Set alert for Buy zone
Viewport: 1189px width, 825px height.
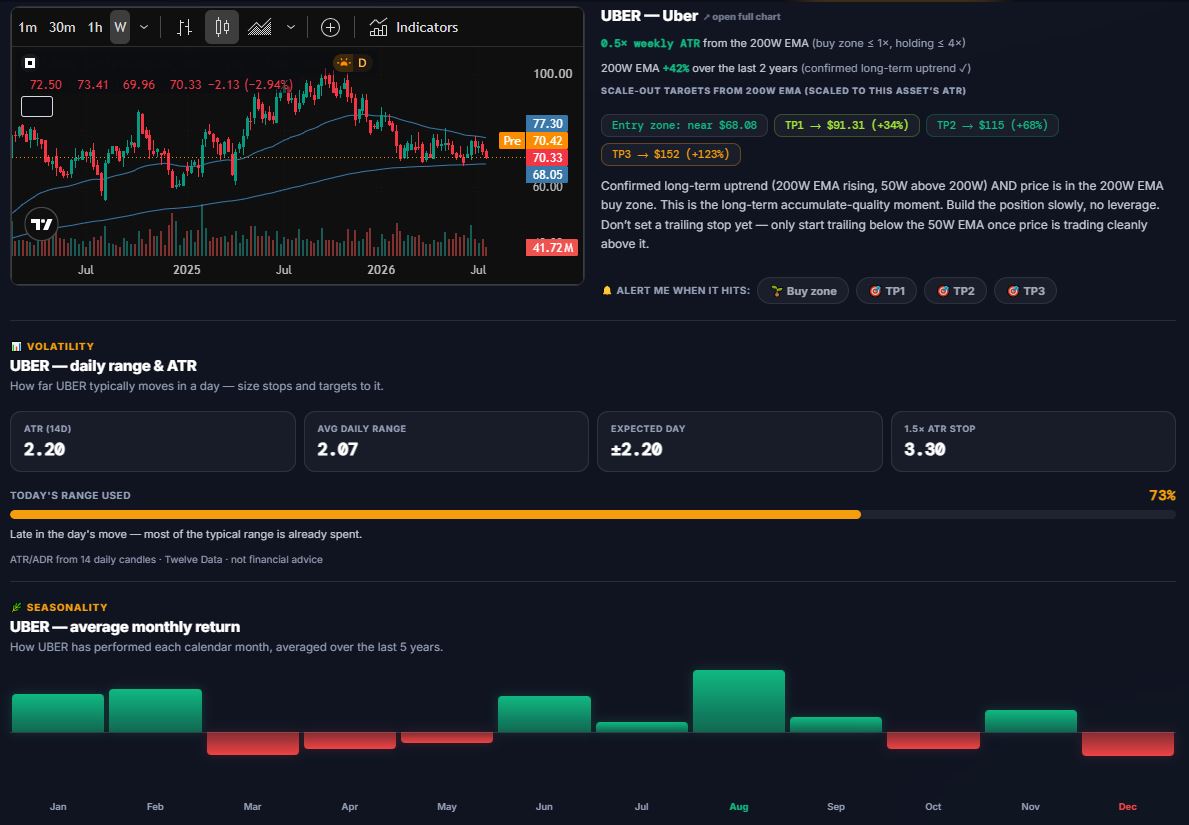point(803,290)
